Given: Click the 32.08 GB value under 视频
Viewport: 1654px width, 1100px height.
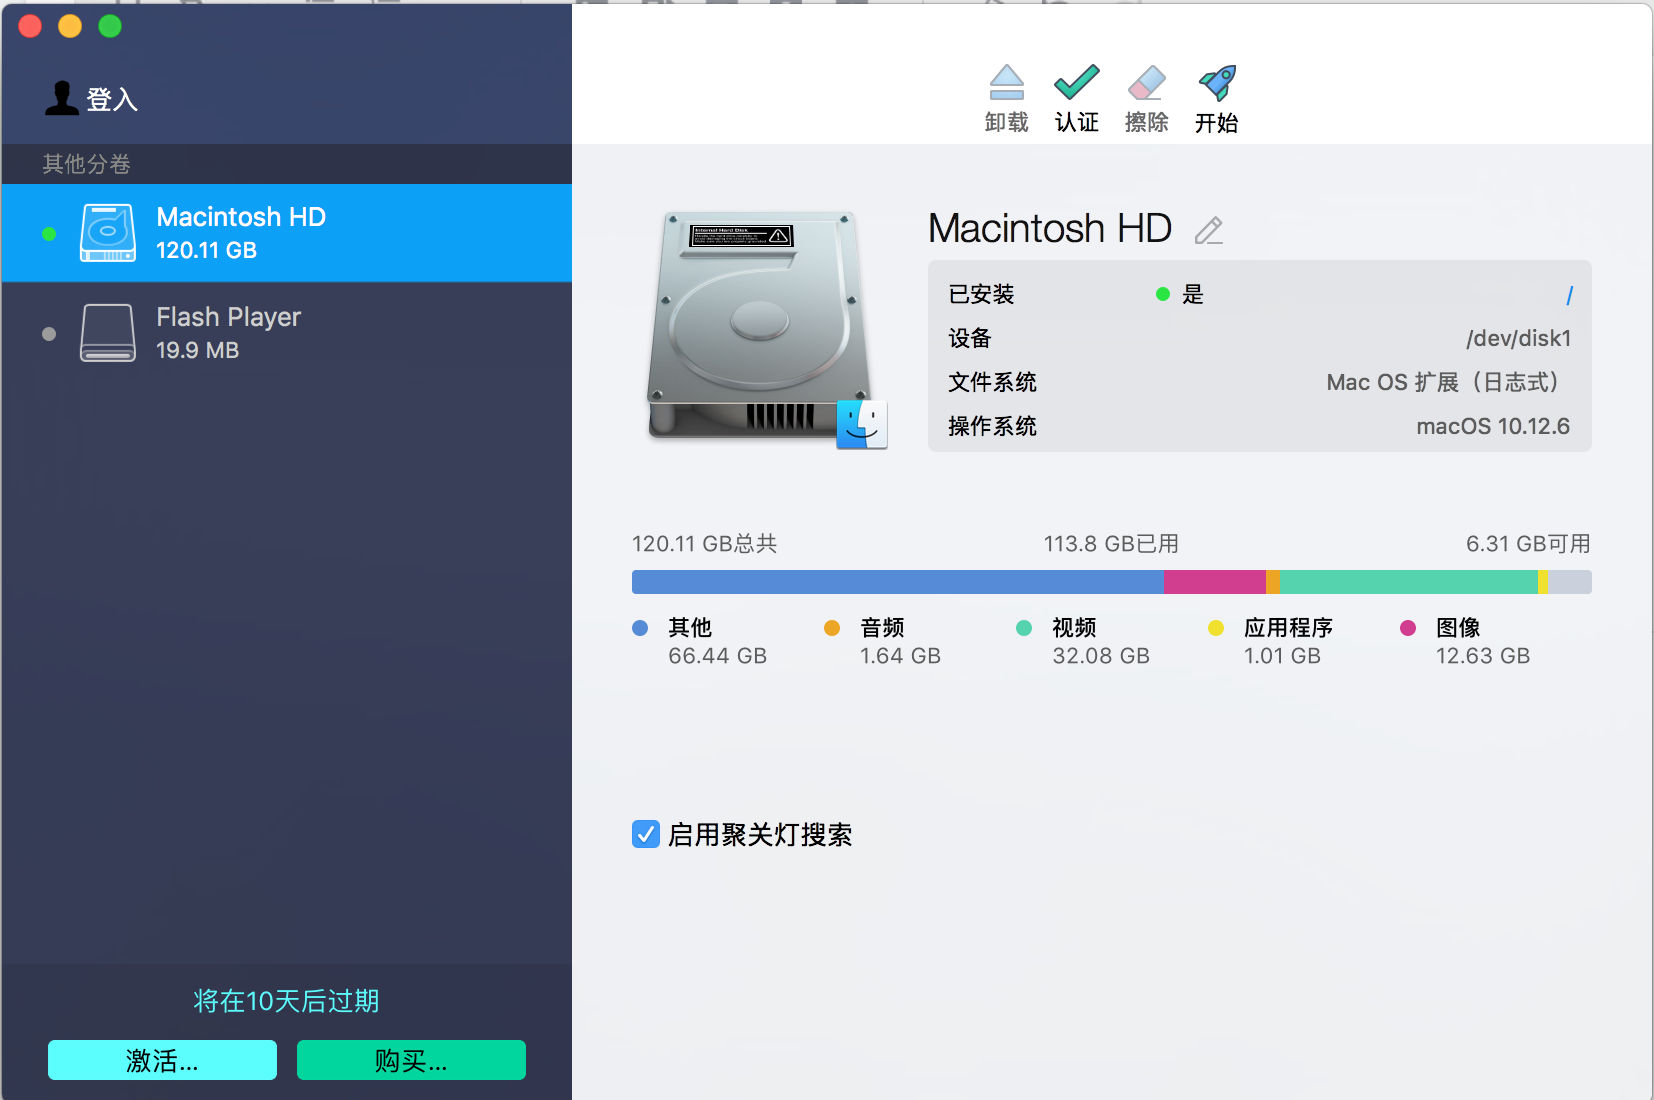Looking at the screenshot, I should 1101,656.
